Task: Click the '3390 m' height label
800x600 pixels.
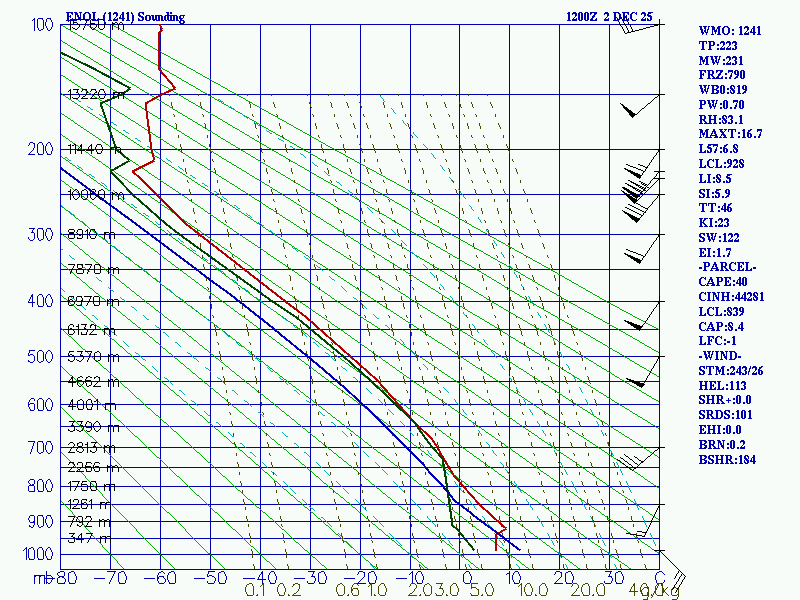Action: pos(93,427)
